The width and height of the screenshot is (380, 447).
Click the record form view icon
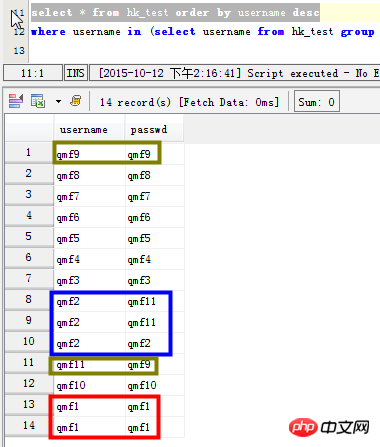pos(16,101)
